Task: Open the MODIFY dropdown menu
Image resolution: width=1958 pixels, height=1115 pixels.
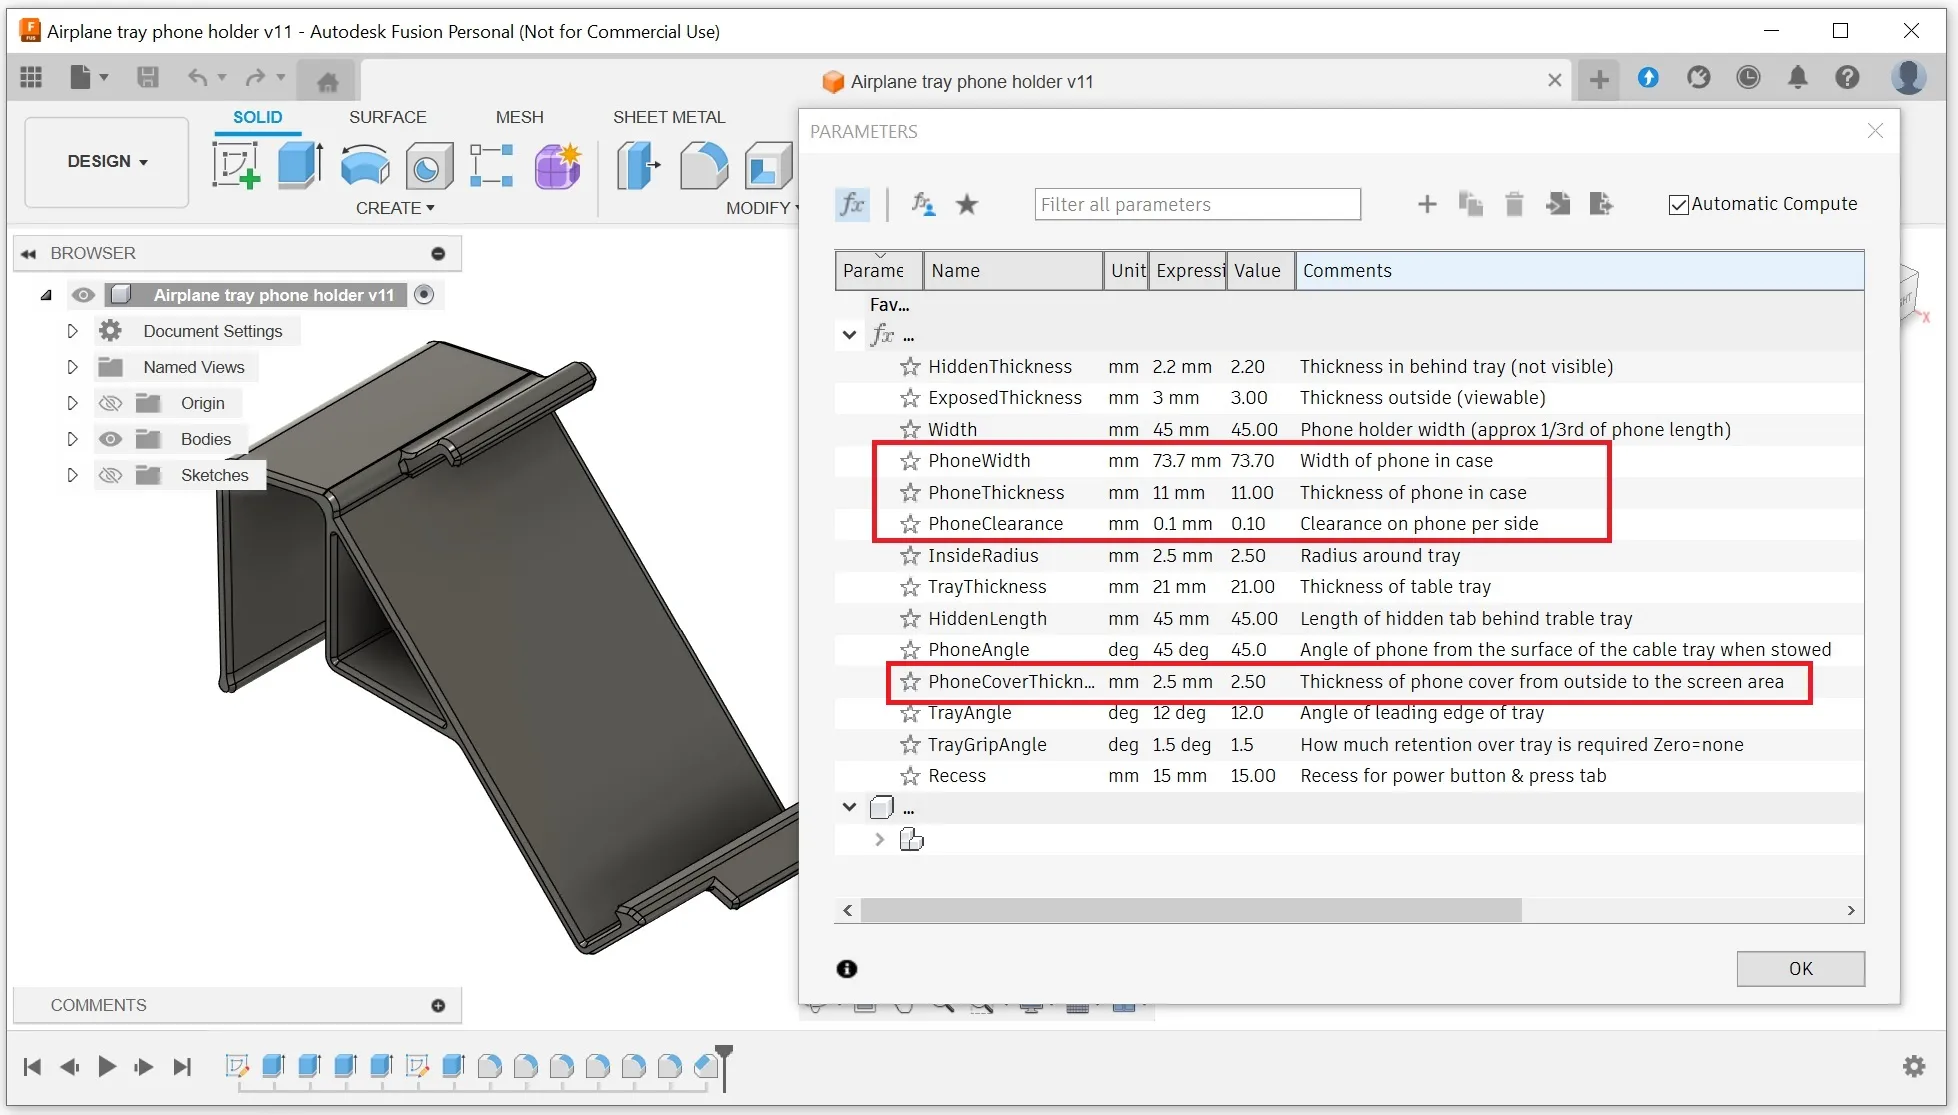Action: pyautogui.click(x=763, y=208)
